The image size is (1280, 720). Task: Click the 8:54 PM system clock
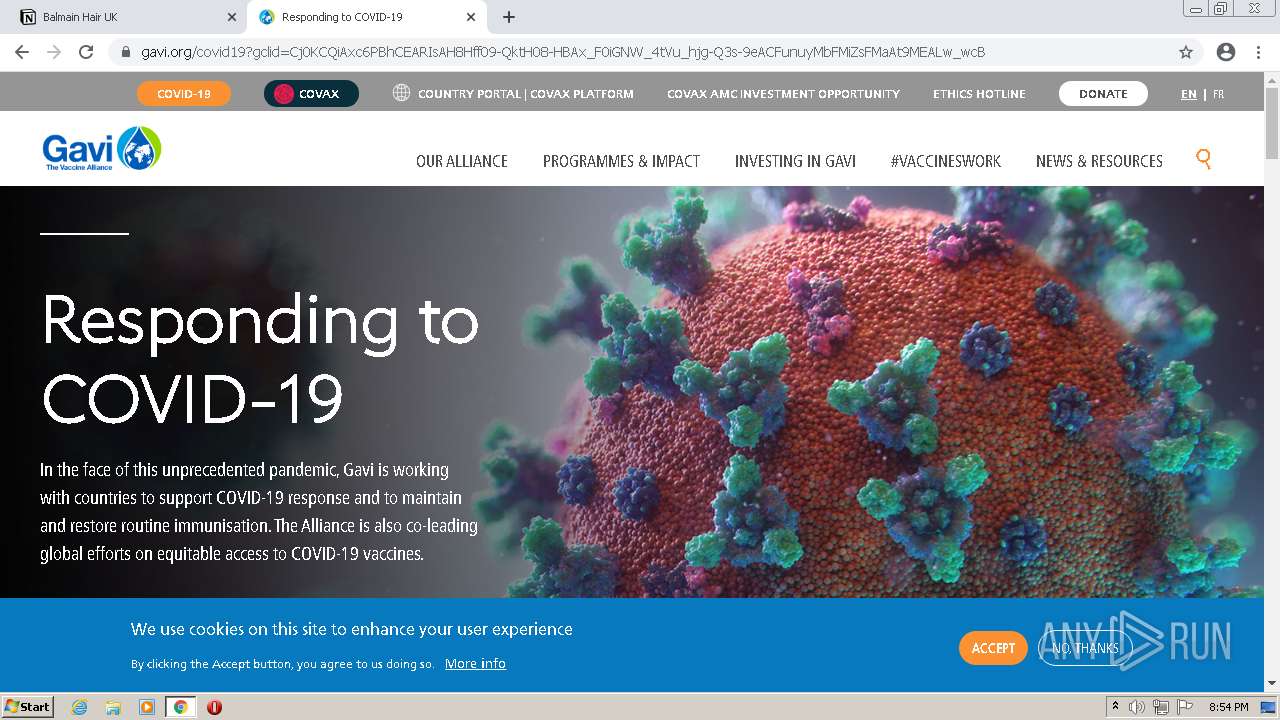pos(1228,707)
